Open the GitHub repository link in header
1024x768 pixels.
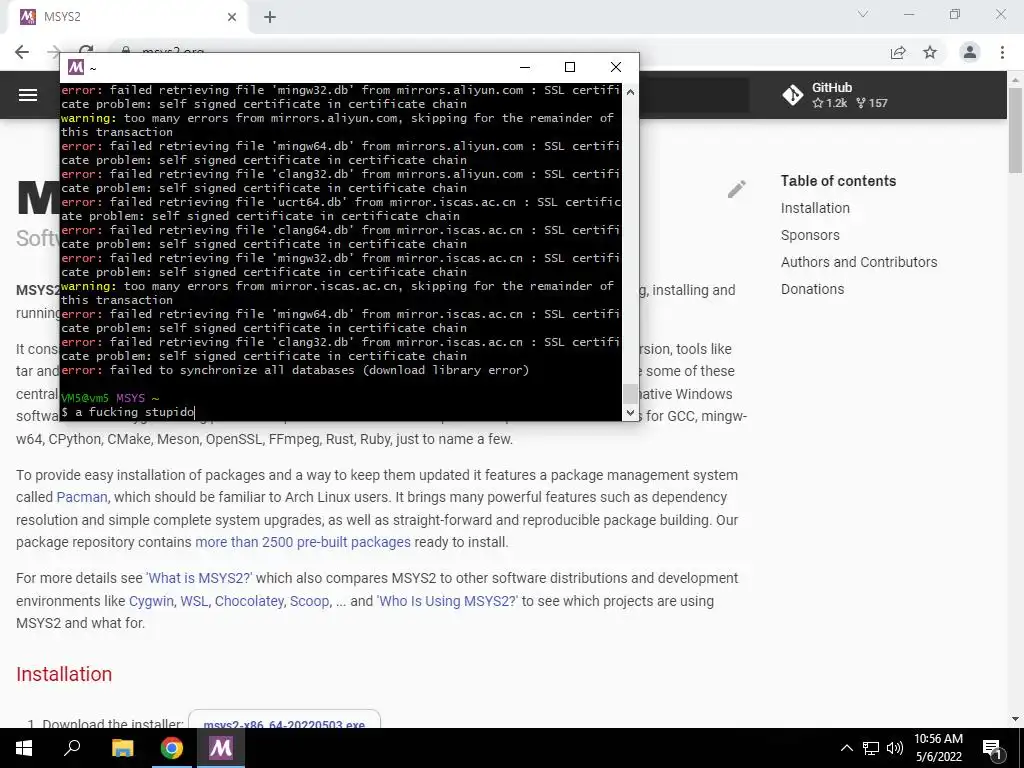[x=835, y=95]
